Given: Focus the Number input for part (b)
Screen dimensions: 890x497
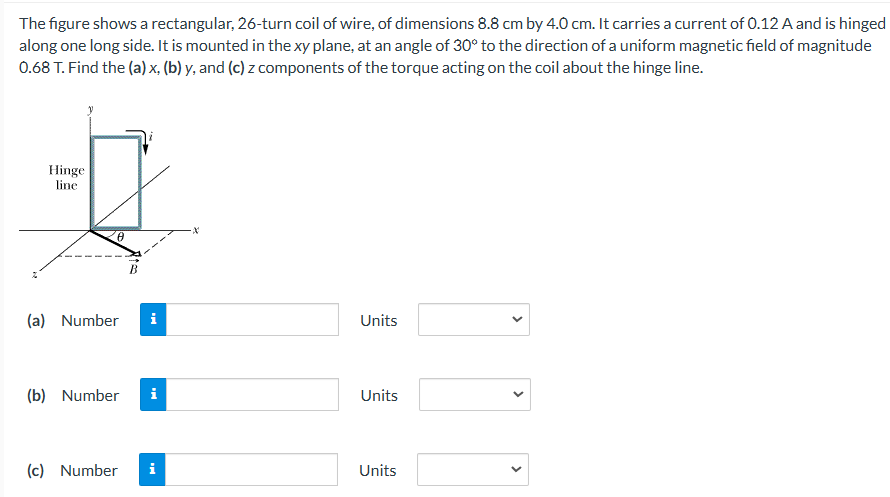Looking at the screenshot, I should tap(253, 394).
